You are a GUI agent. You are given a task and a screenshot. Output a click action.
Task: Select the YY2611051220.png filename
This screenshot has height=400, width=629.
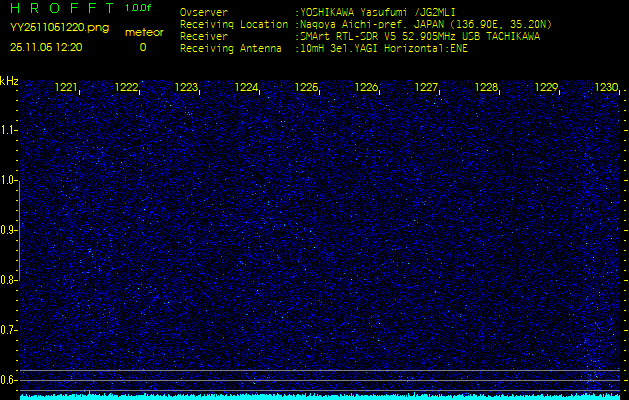[59, 28]
